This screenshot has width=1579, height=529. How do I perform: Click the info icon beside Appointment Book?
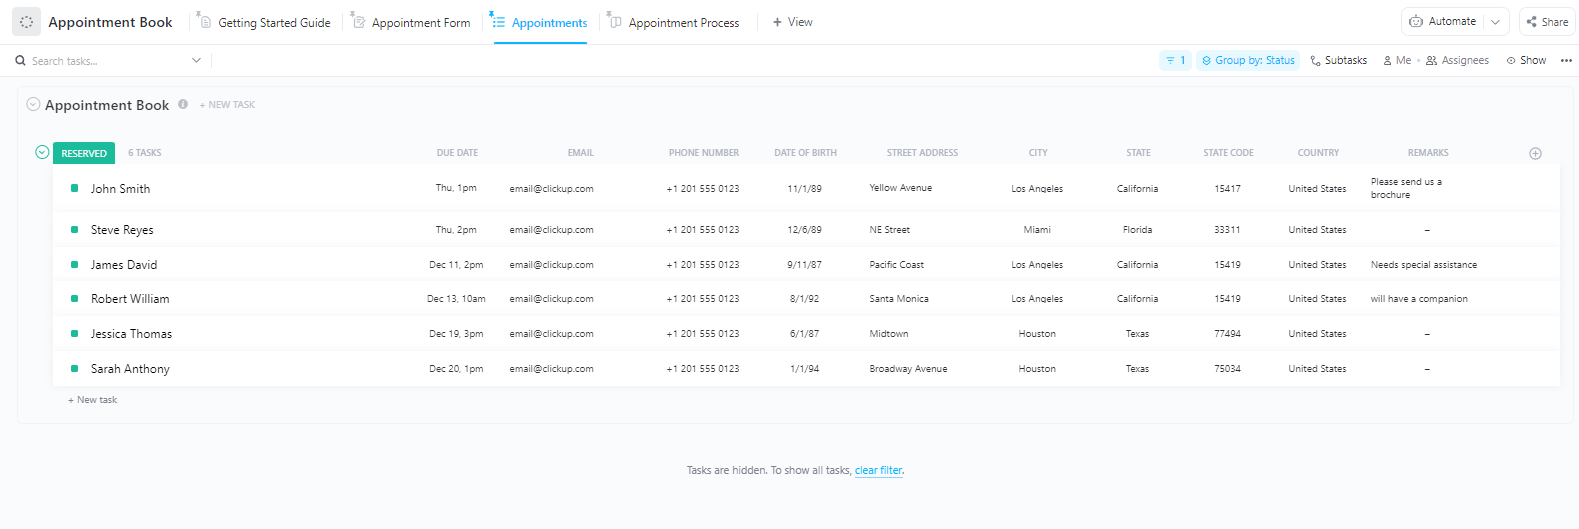pyautogui.click(x=183, y=104)
